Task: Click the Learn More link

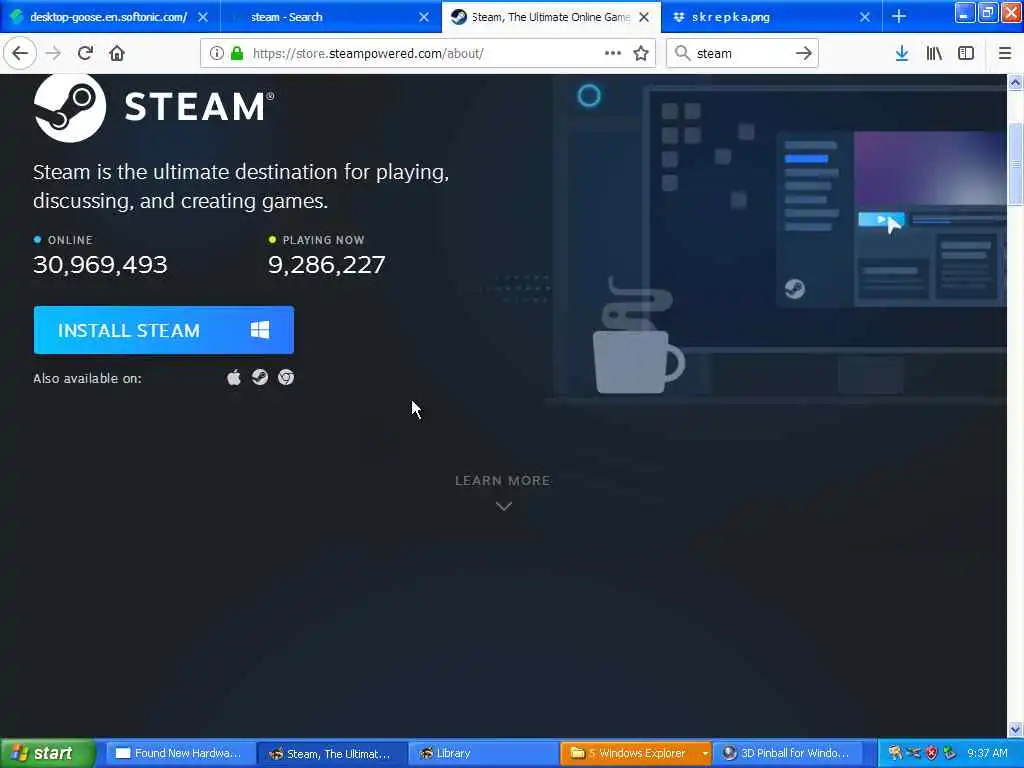Action: [503, 481]
